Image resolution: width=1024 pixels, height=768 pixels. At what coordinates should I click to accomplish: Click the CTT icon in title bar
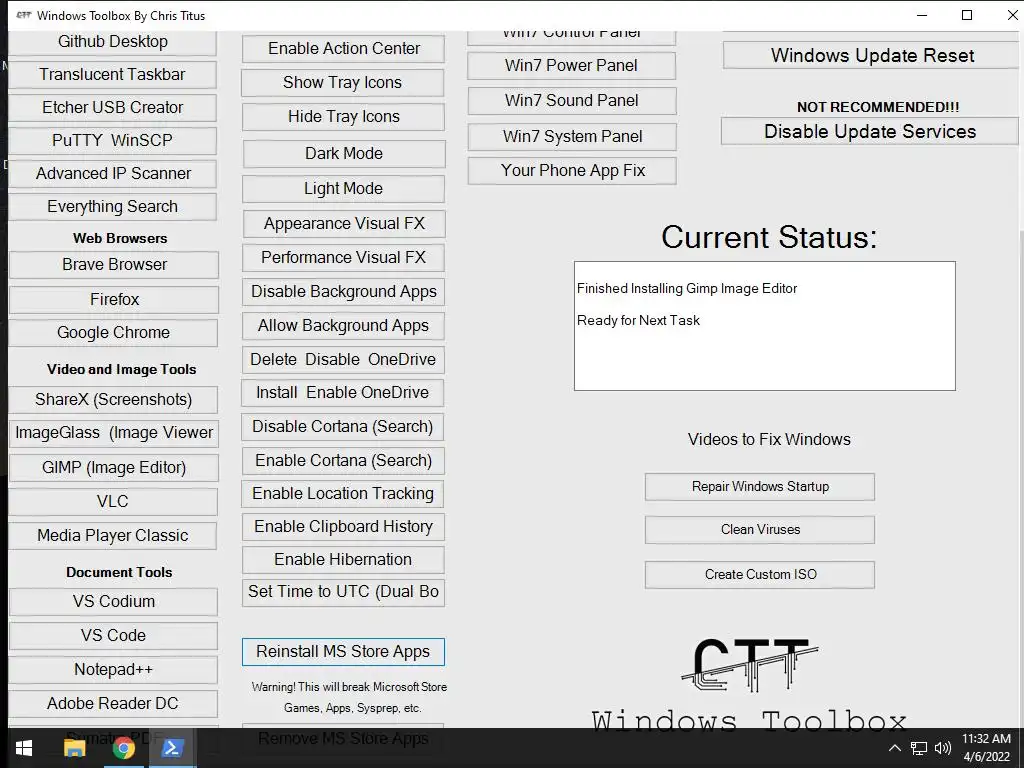[24, 15]
